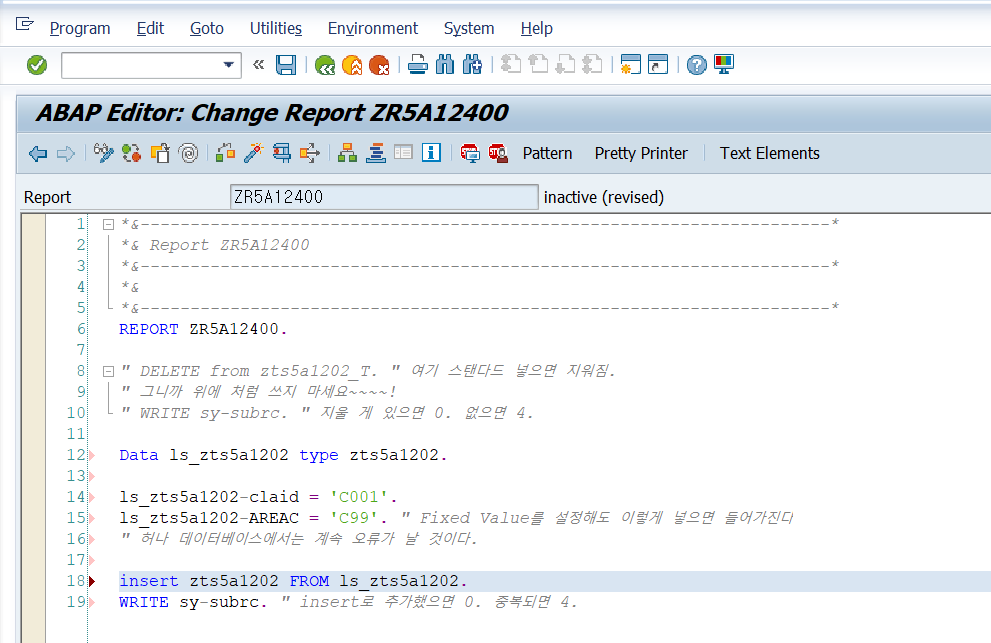Create a new session window icon
This screenshot has height=643, width=991.
(x=631, y=64)
